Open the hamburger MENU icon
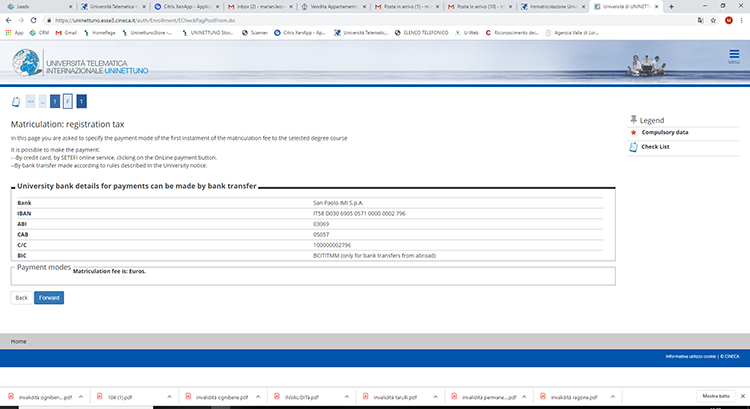 [734, 59]
